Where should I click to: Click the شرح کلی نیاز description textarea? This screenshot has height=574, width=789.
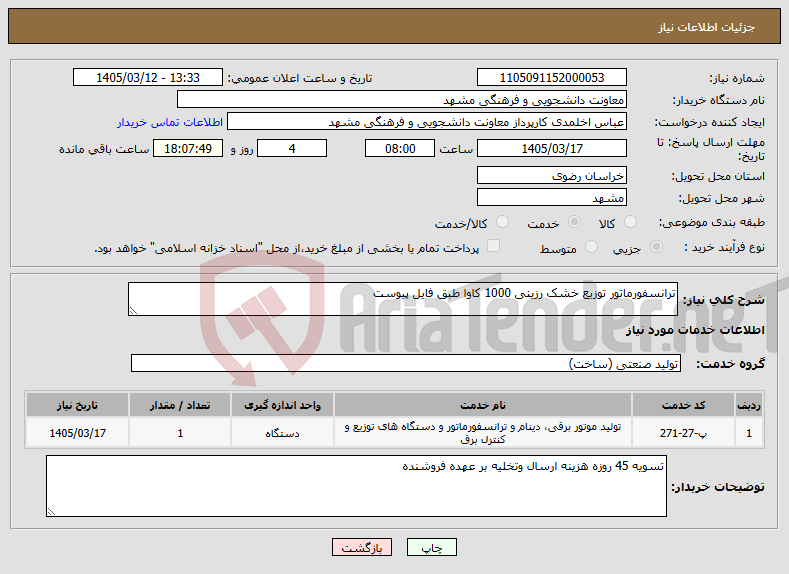pyautogui.click(x=403, y=299)
